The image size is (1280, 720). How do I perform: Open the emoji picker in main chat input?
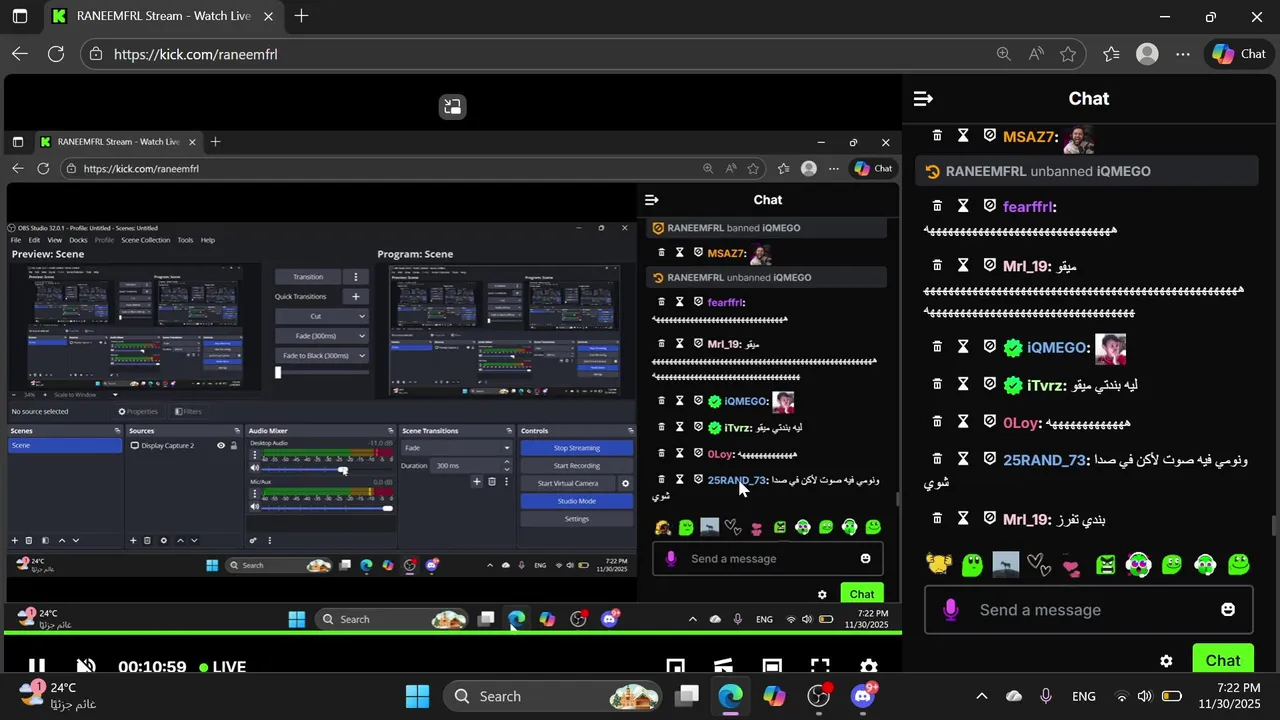click(x=1228, y=609)
